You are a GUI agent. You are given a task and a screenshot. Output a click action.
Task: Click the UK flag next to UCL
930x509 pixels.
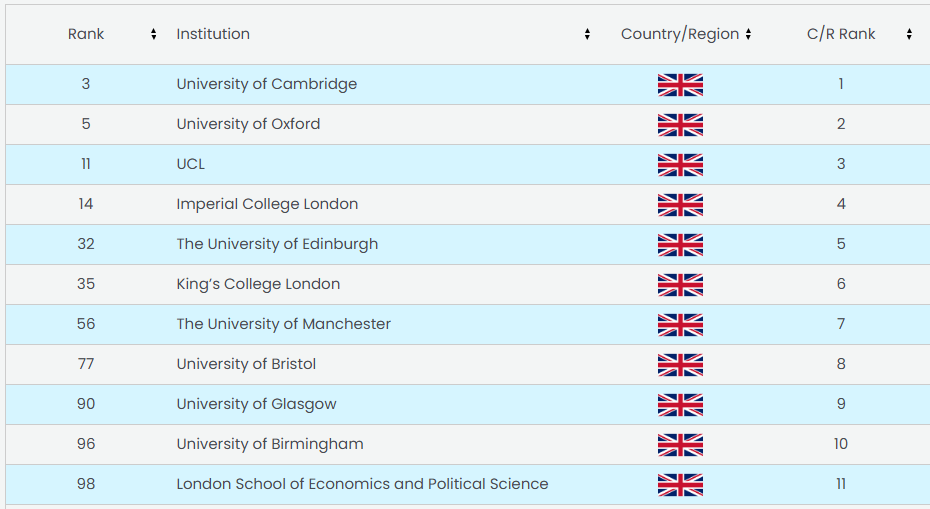680,165
